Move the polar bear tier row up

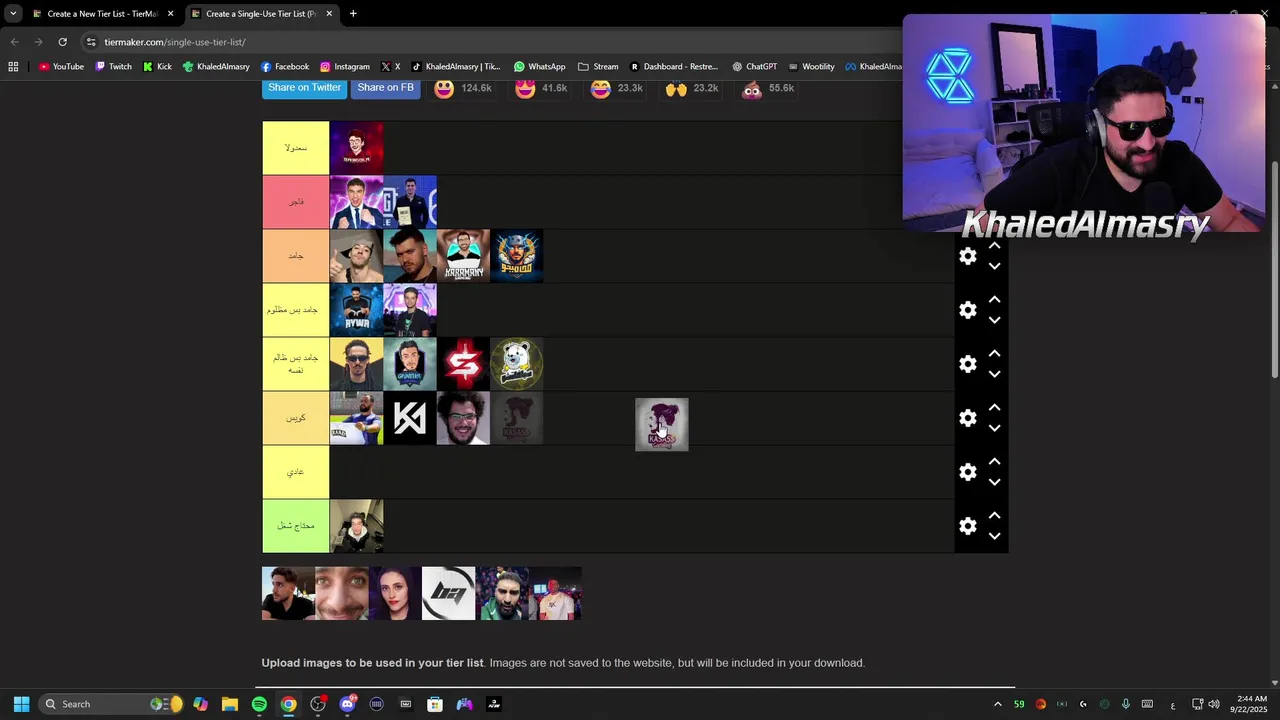coord(994,354)
